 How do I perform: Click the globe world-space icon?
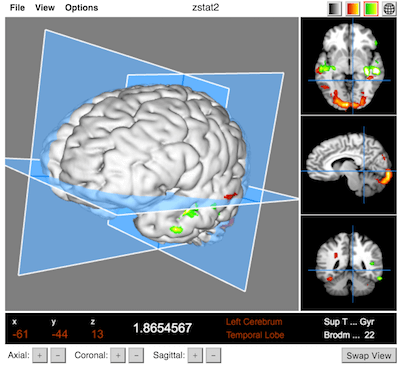(x=389, y=9)
